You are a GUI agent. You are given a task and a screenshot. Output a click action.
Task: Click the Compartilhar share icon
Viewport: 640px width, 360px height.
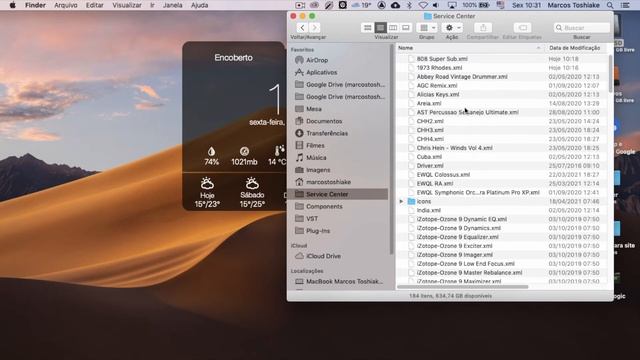point(483,28)
